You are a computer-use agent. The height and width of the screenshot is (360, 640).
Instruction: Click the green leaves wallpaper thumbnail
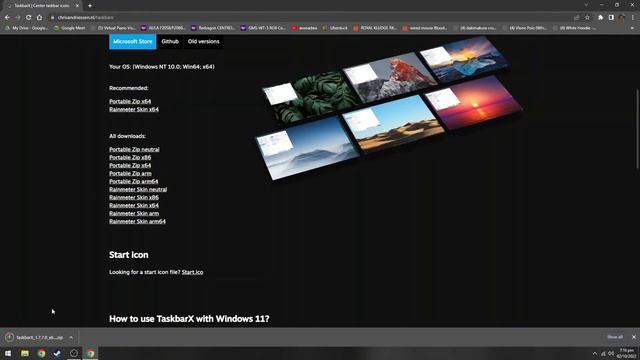click(x=311, y=97)
